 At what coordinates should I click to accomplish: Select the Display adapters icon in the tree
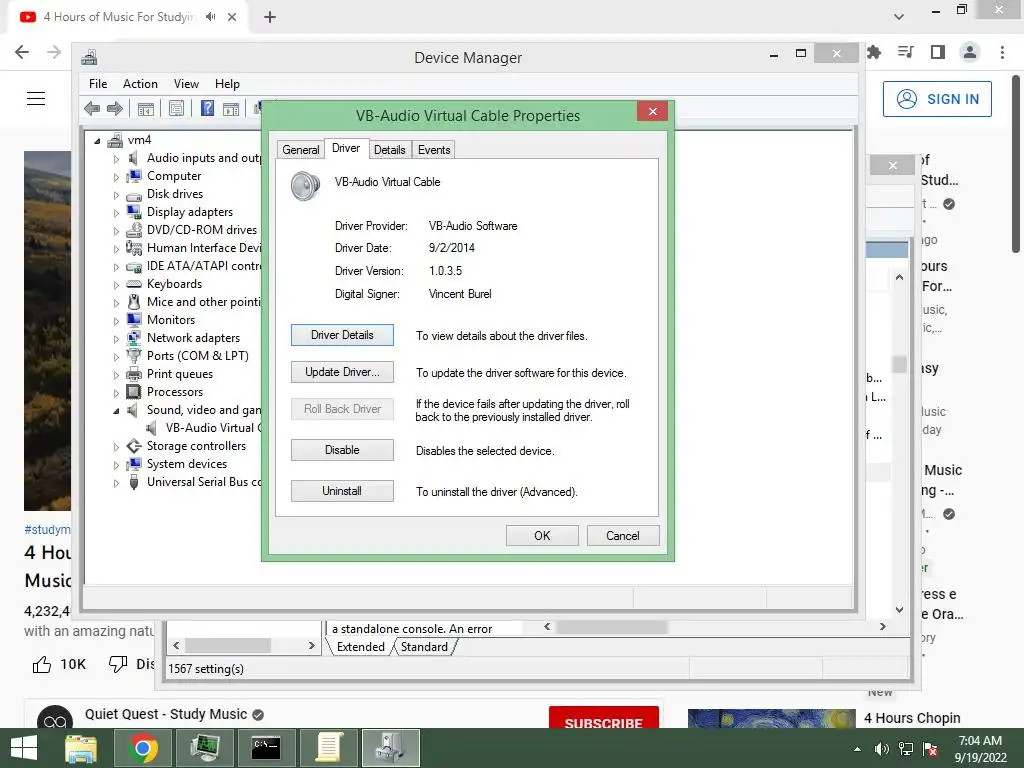click(x=134, y=212)
